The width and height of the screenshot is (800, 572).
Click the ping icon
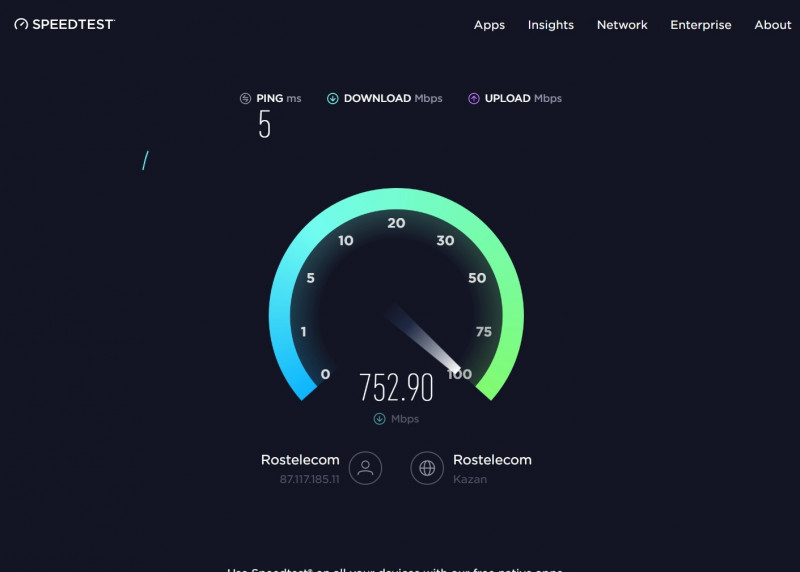click(x=245, y=98)
